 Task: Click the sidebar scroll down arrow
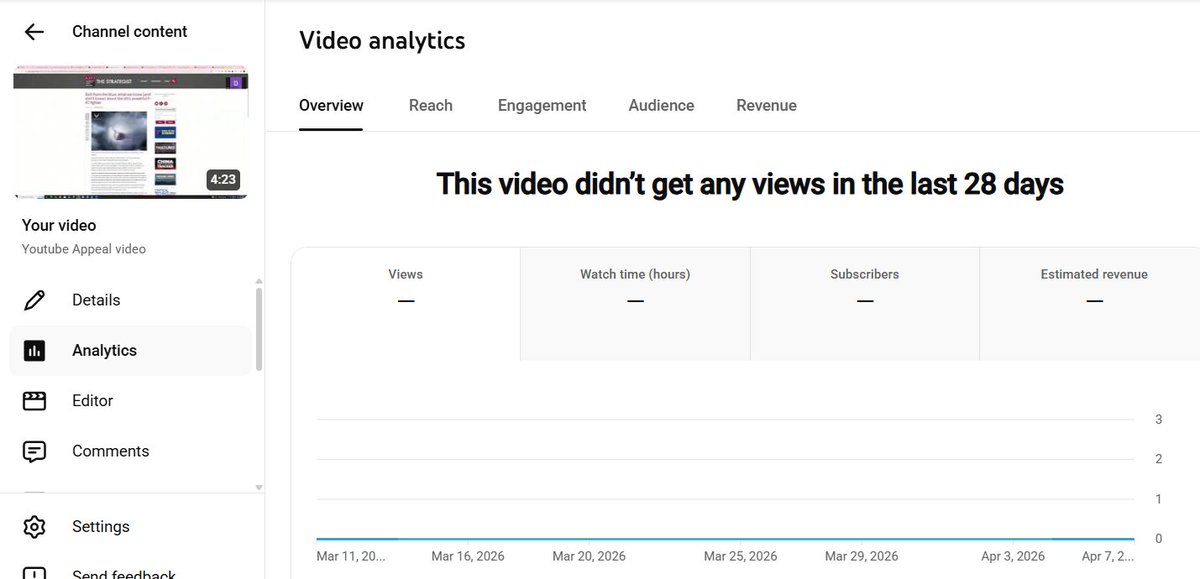tap(259, 487)
